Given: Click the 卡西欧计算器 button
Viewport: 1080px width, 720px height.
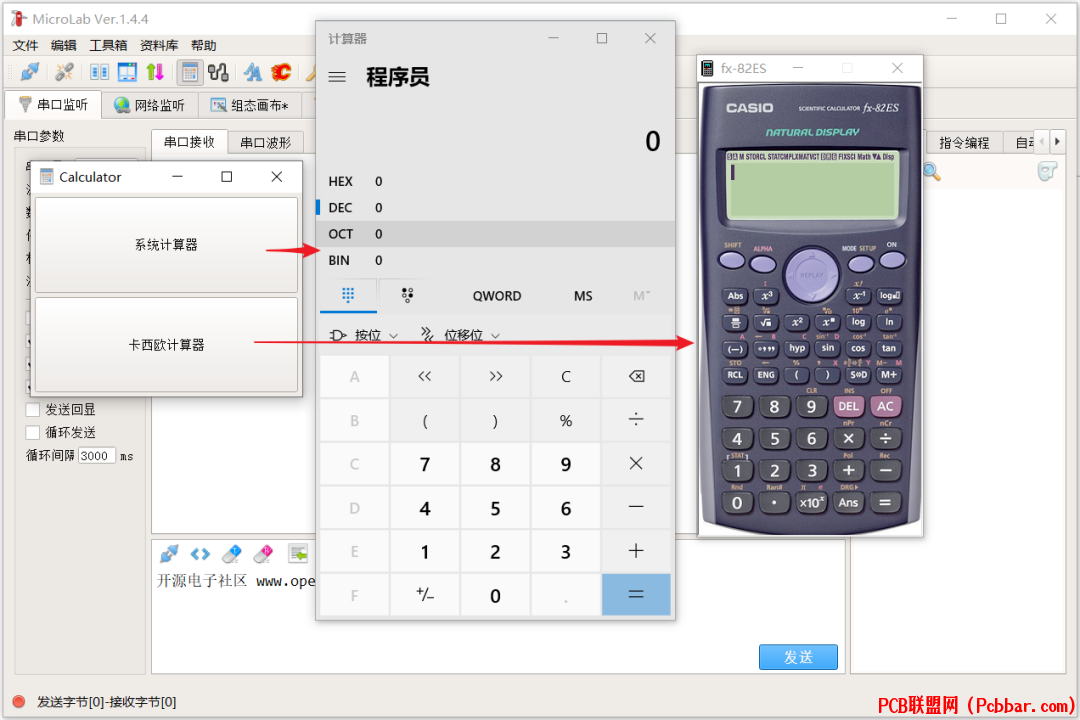Looking at the screenshot, I should coord(166,344).
